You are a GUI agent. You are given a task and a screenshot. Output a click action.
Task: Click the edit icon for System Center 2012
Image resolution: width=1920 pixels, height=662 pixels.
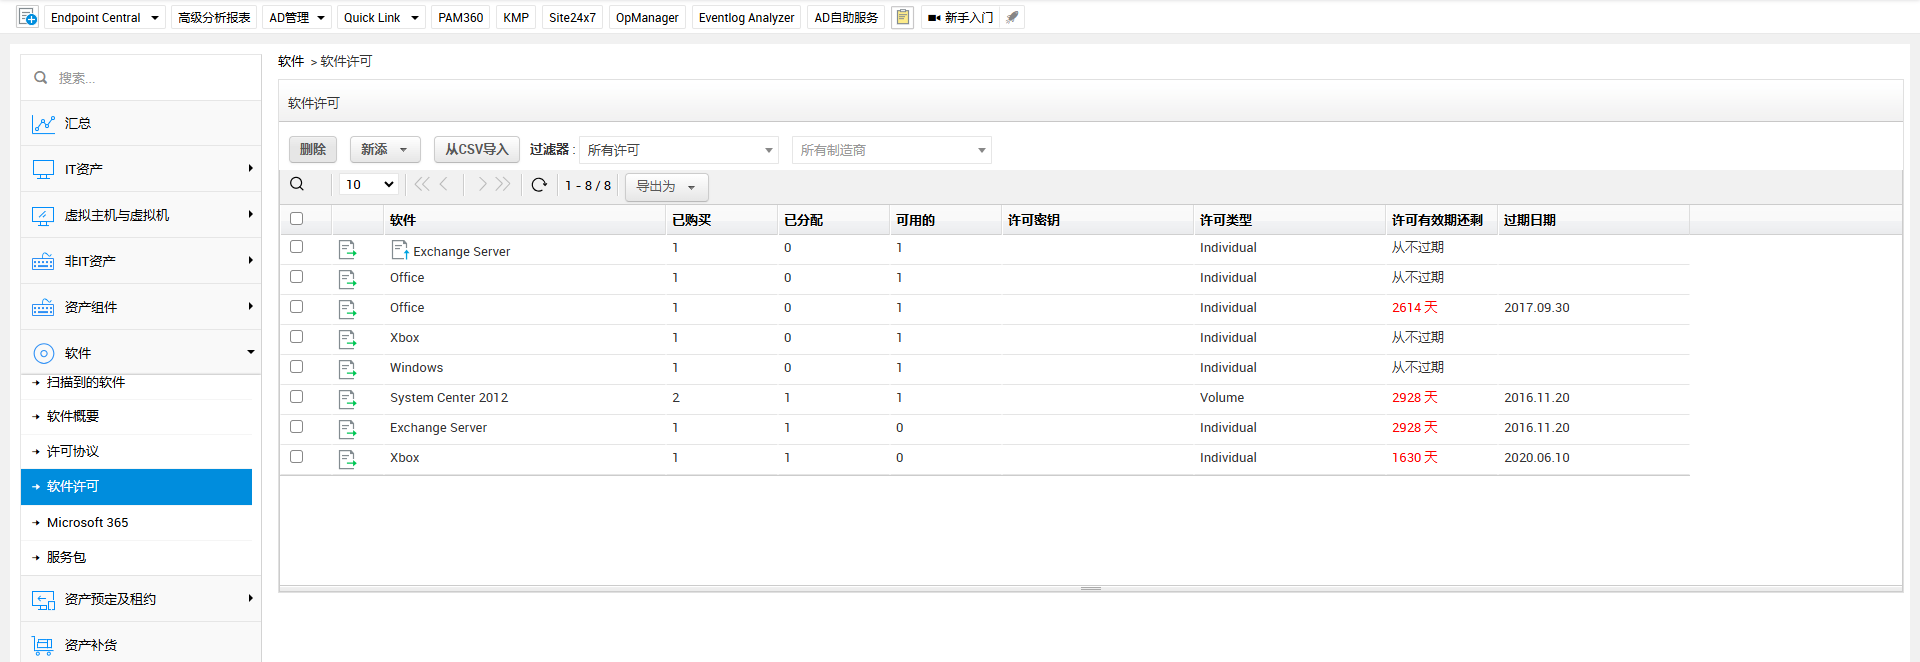click(x=347, y=399)
